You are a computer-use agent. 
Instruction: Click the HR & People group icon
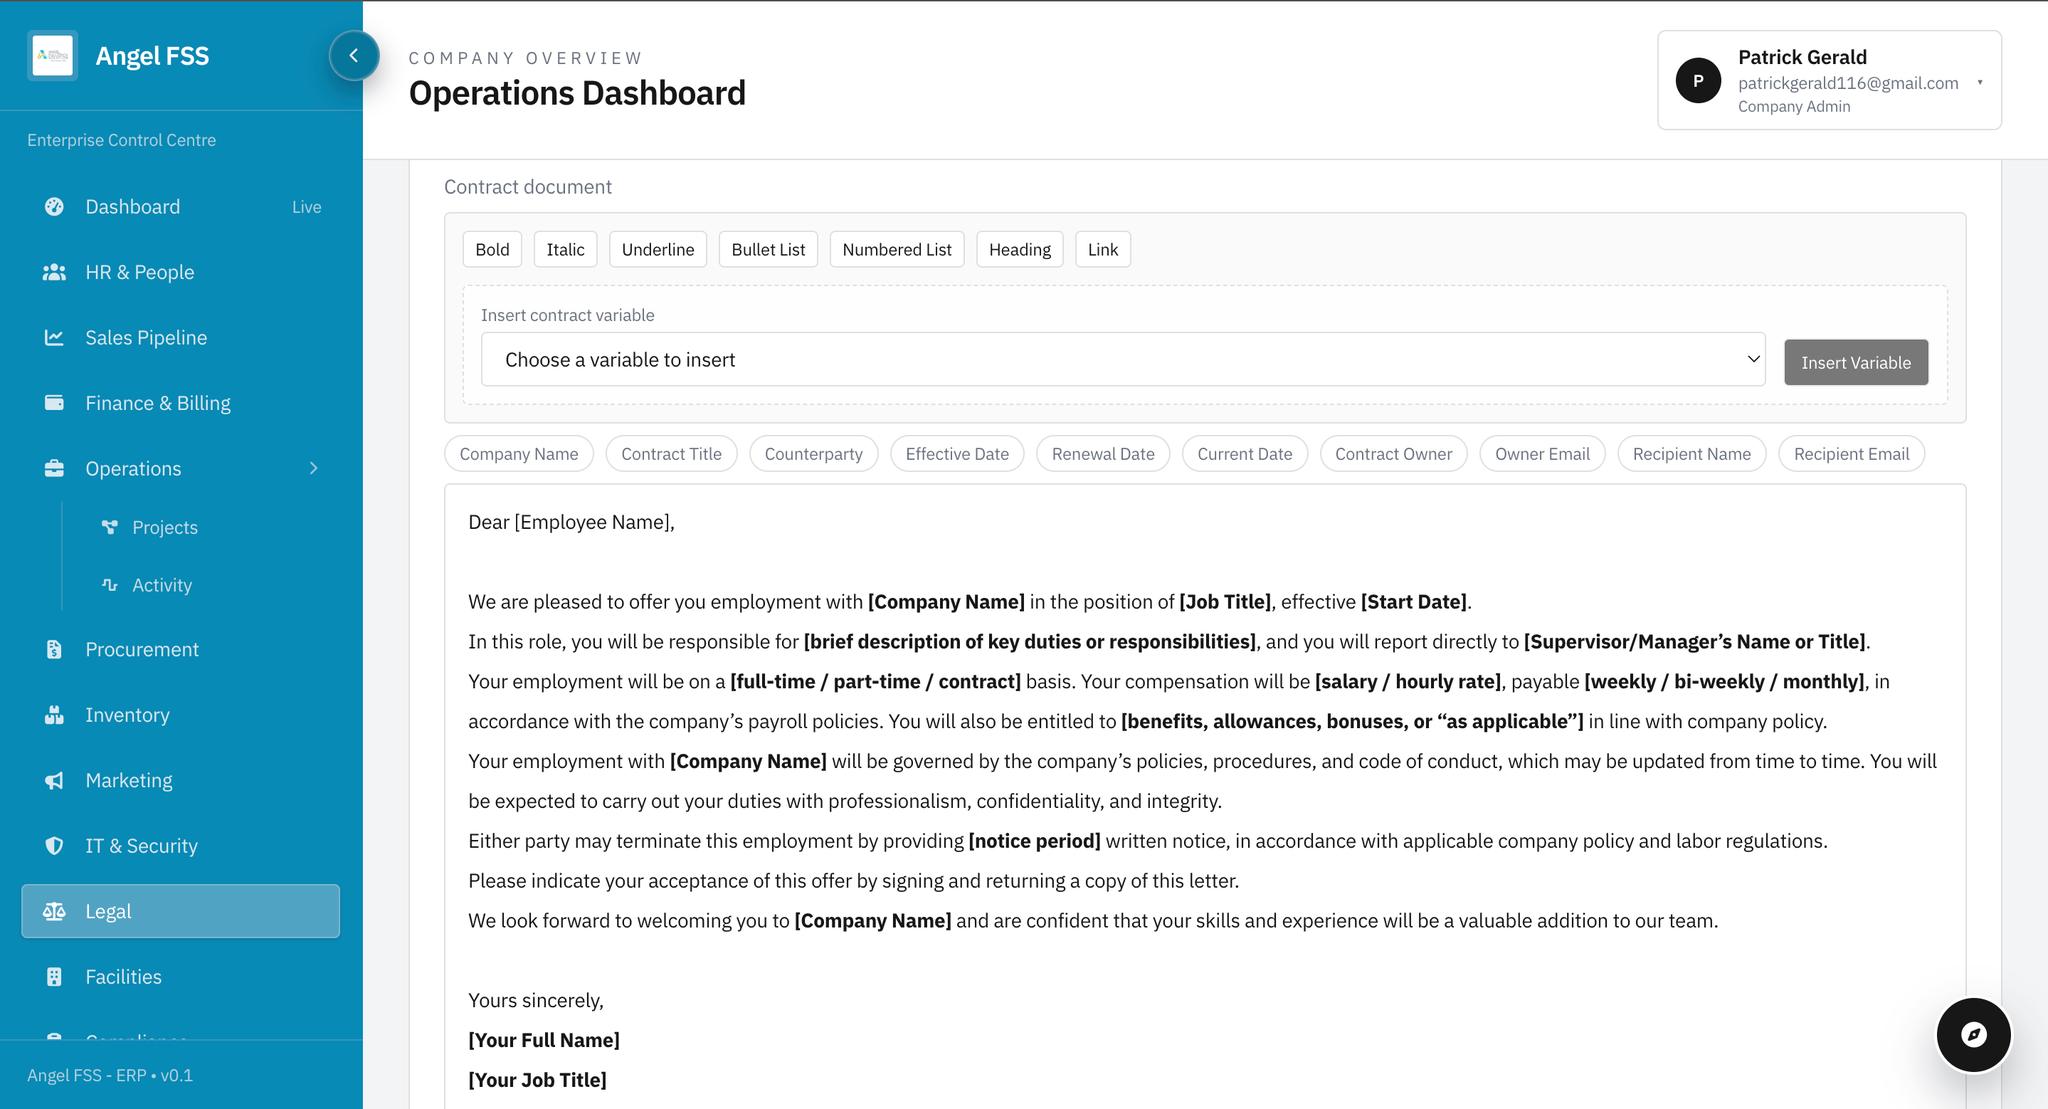pos(54,272)
